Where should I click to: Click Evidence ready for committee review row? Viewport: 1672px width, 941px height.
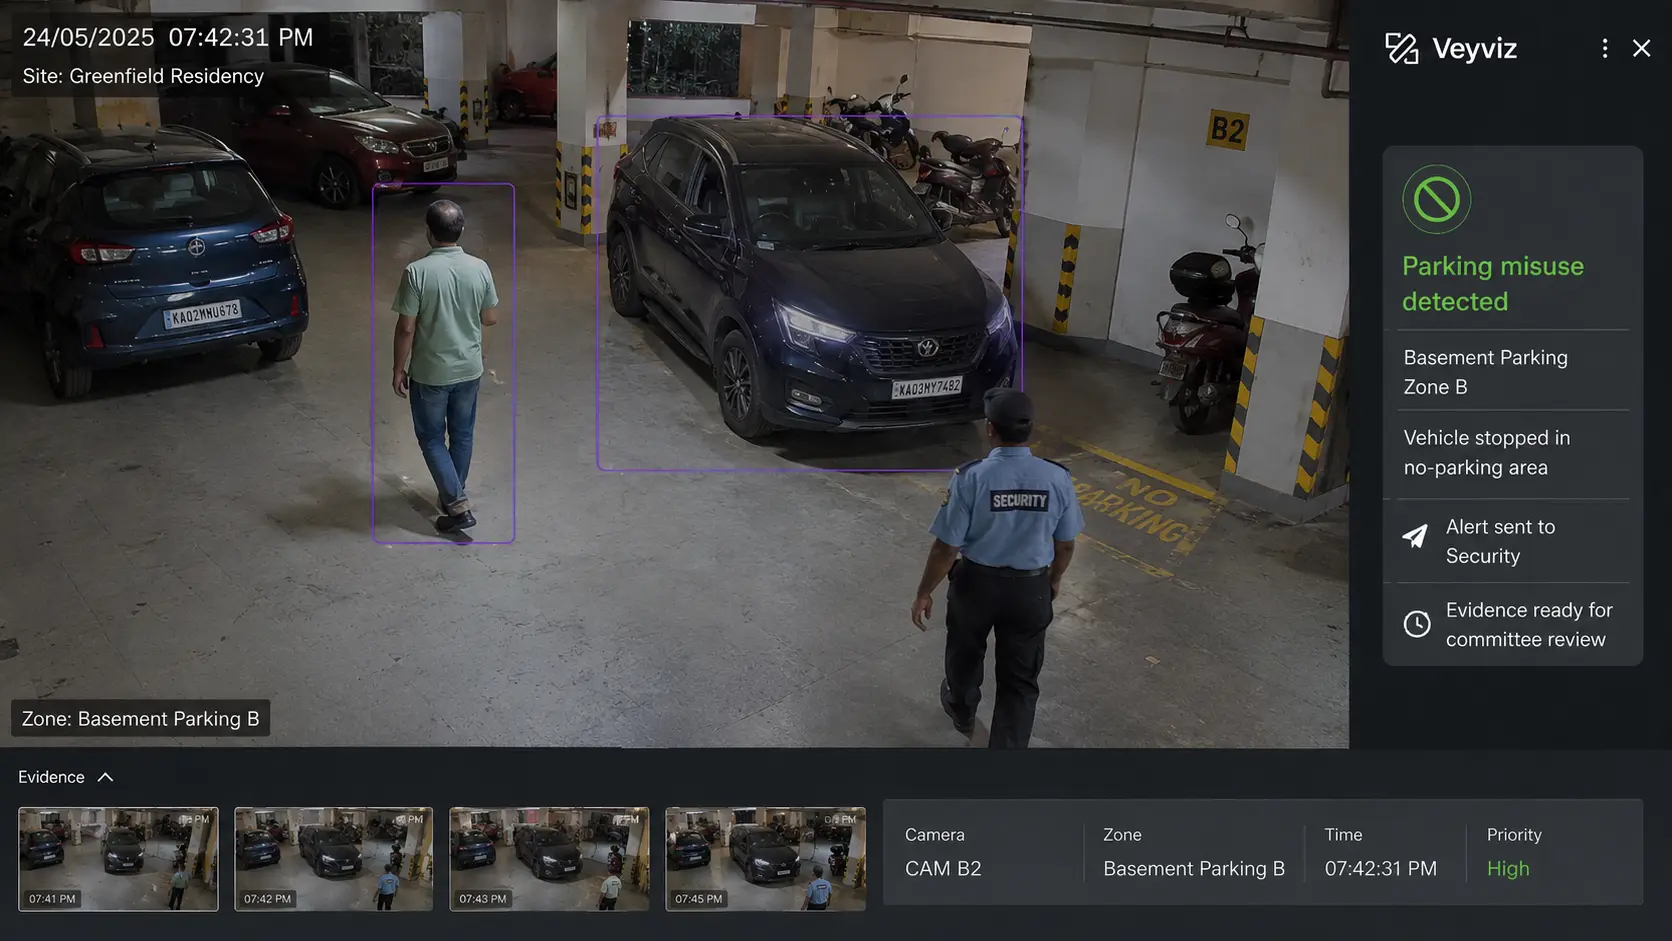[1512, 625]
